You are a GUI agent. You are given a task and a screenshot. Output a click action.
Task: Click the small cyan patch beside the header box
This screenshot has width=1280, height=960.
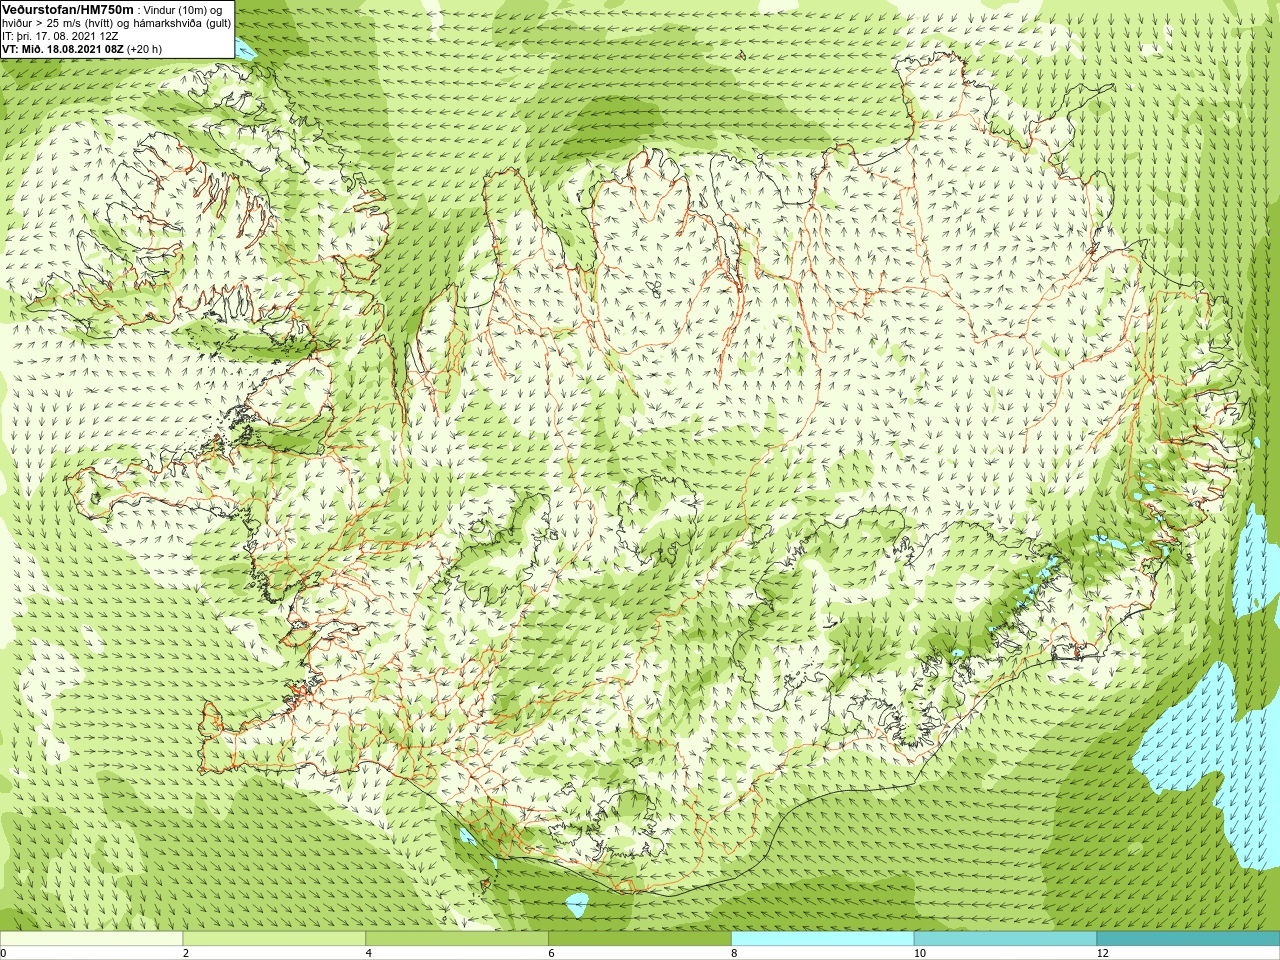click(246, 49)
